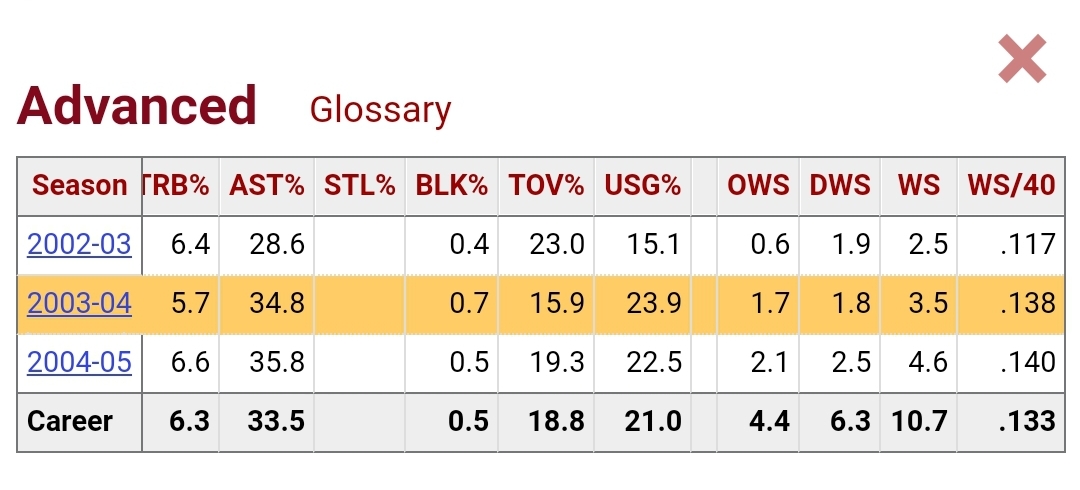Sort by OWS column header
Screen dimensions: 1080x490
pos(758,185)
